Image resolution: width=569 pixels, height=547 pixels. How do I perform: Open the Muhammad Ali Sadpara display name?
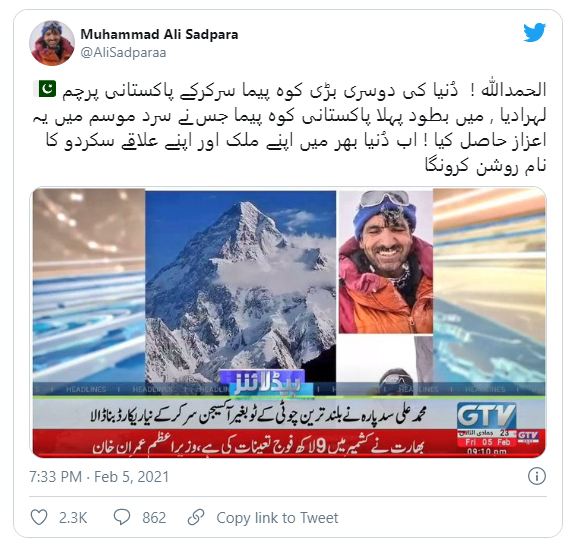159,34
